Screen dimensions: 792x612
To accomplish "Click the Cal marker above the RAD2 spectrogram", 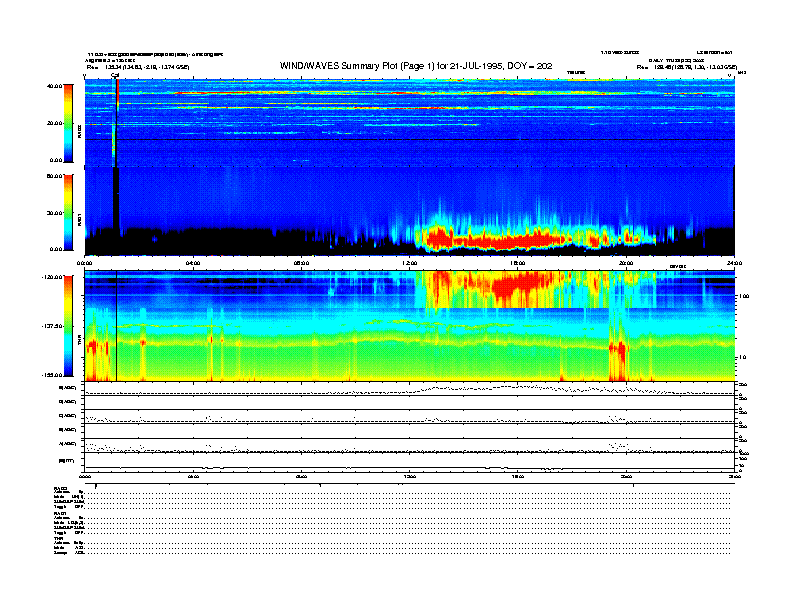I will [x=115, y=76].
